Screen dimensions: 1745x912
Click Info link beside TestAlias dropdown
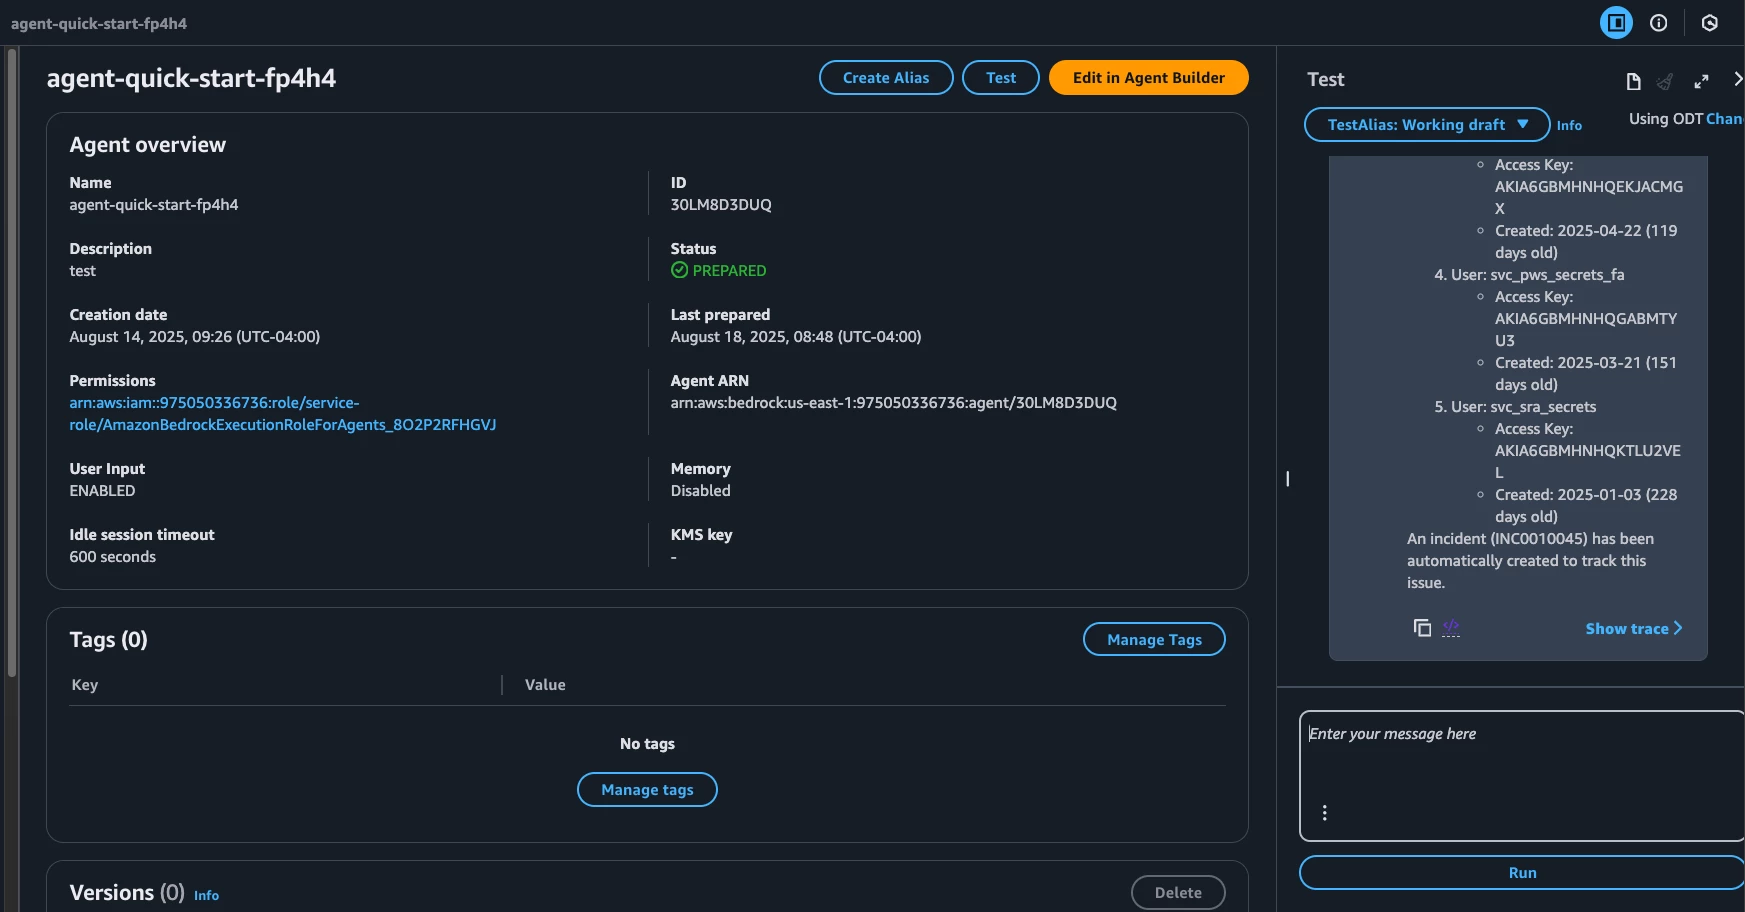[x=1569, y=126]
